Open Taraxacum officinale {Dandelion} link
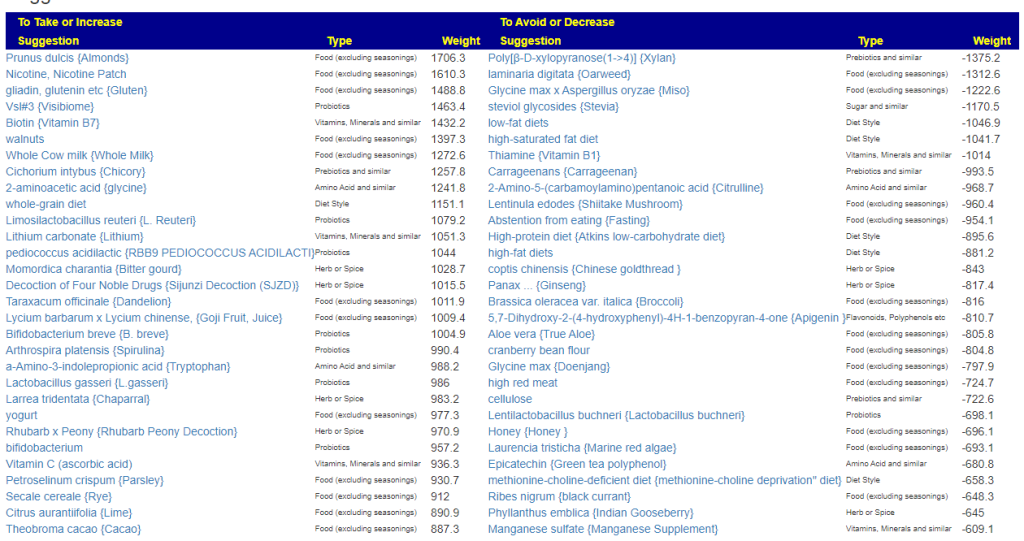Screen dimensions: 1024x541 [x=88, y=302]
